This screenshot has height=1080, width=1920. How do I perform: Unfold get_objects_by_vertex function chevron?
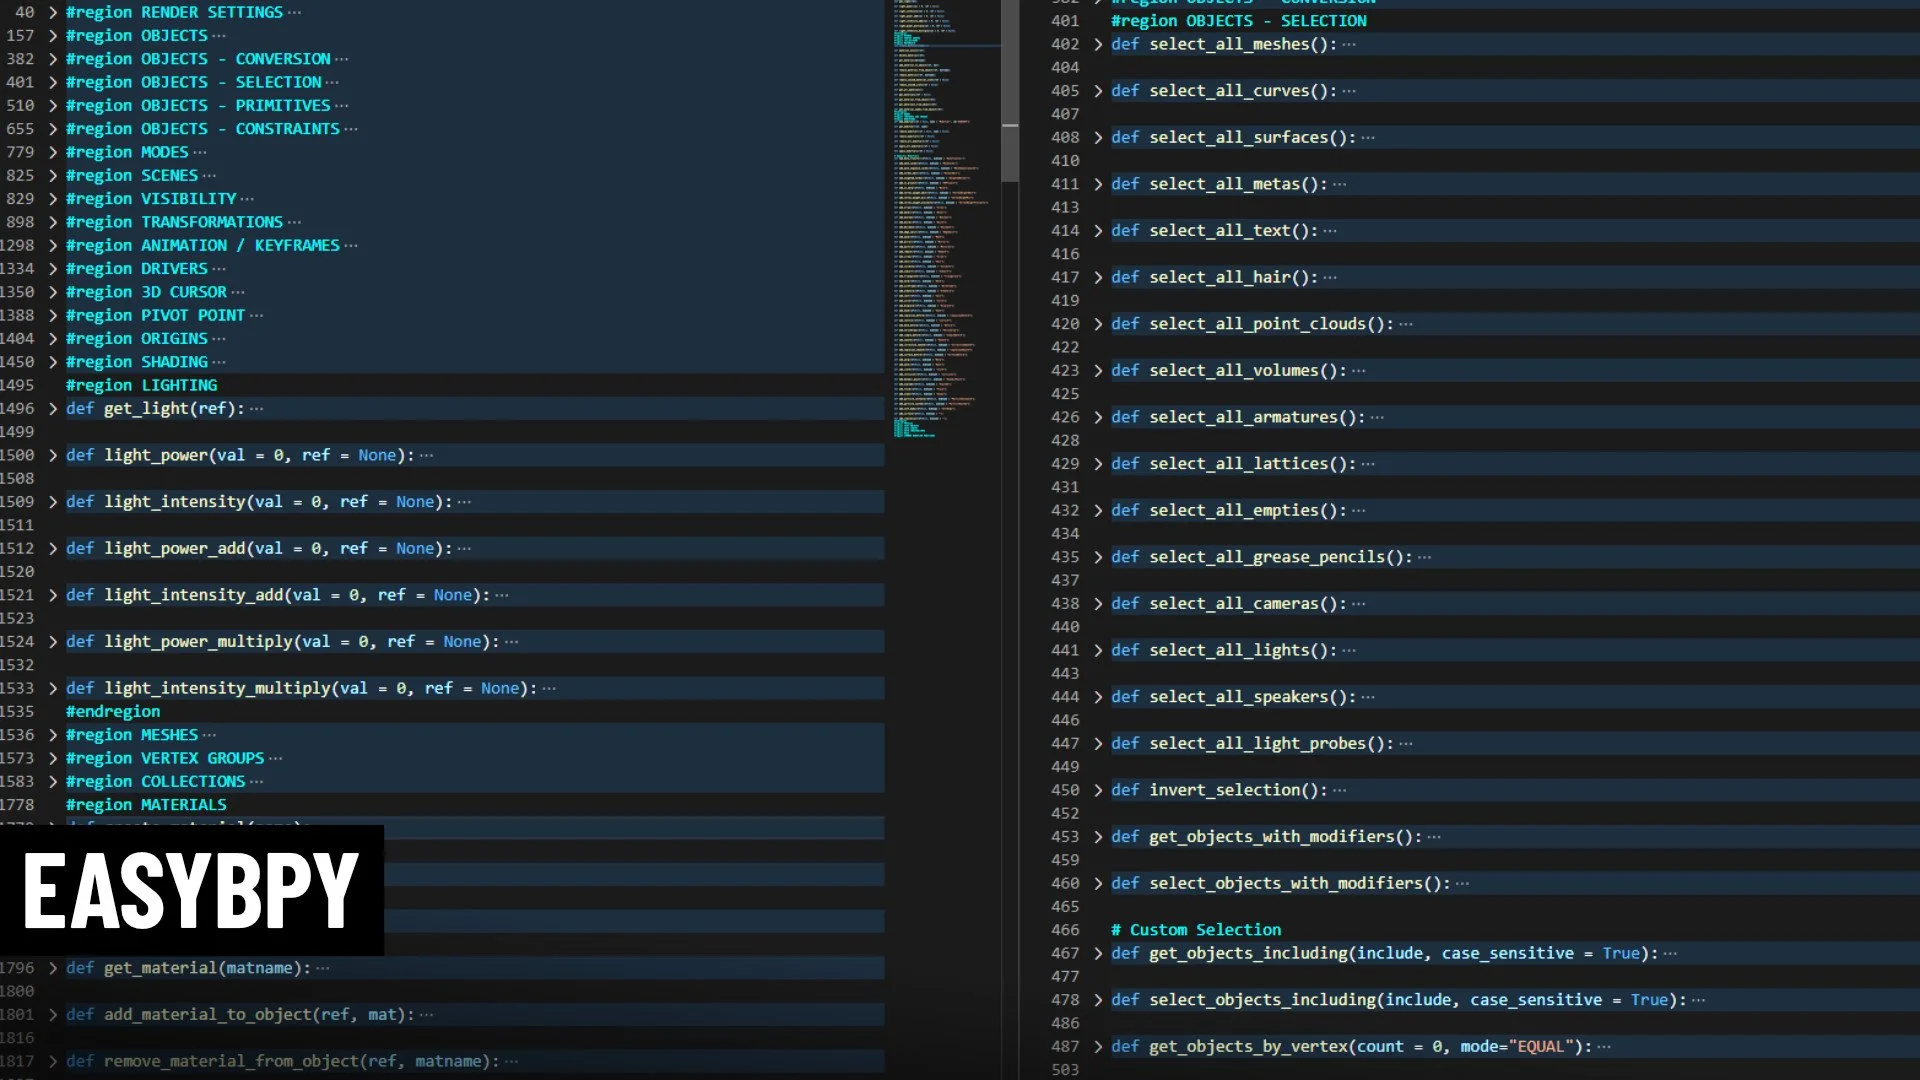click(x=1098, y=1046)
